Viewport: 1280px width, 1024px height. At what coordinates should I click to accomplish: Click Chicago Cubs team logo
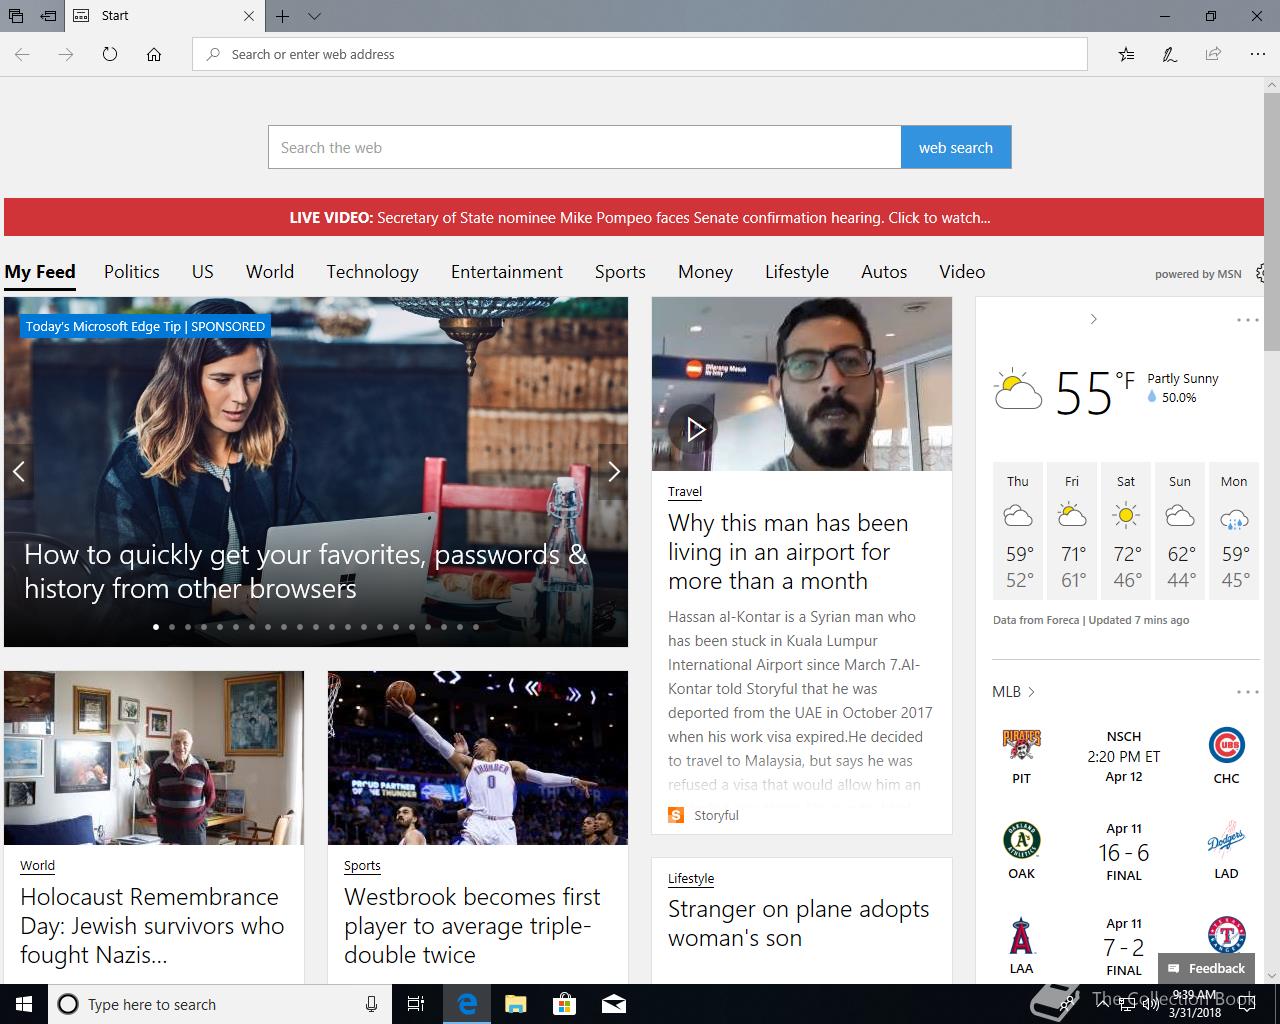pyautogui.click(x=1226, y=745)
